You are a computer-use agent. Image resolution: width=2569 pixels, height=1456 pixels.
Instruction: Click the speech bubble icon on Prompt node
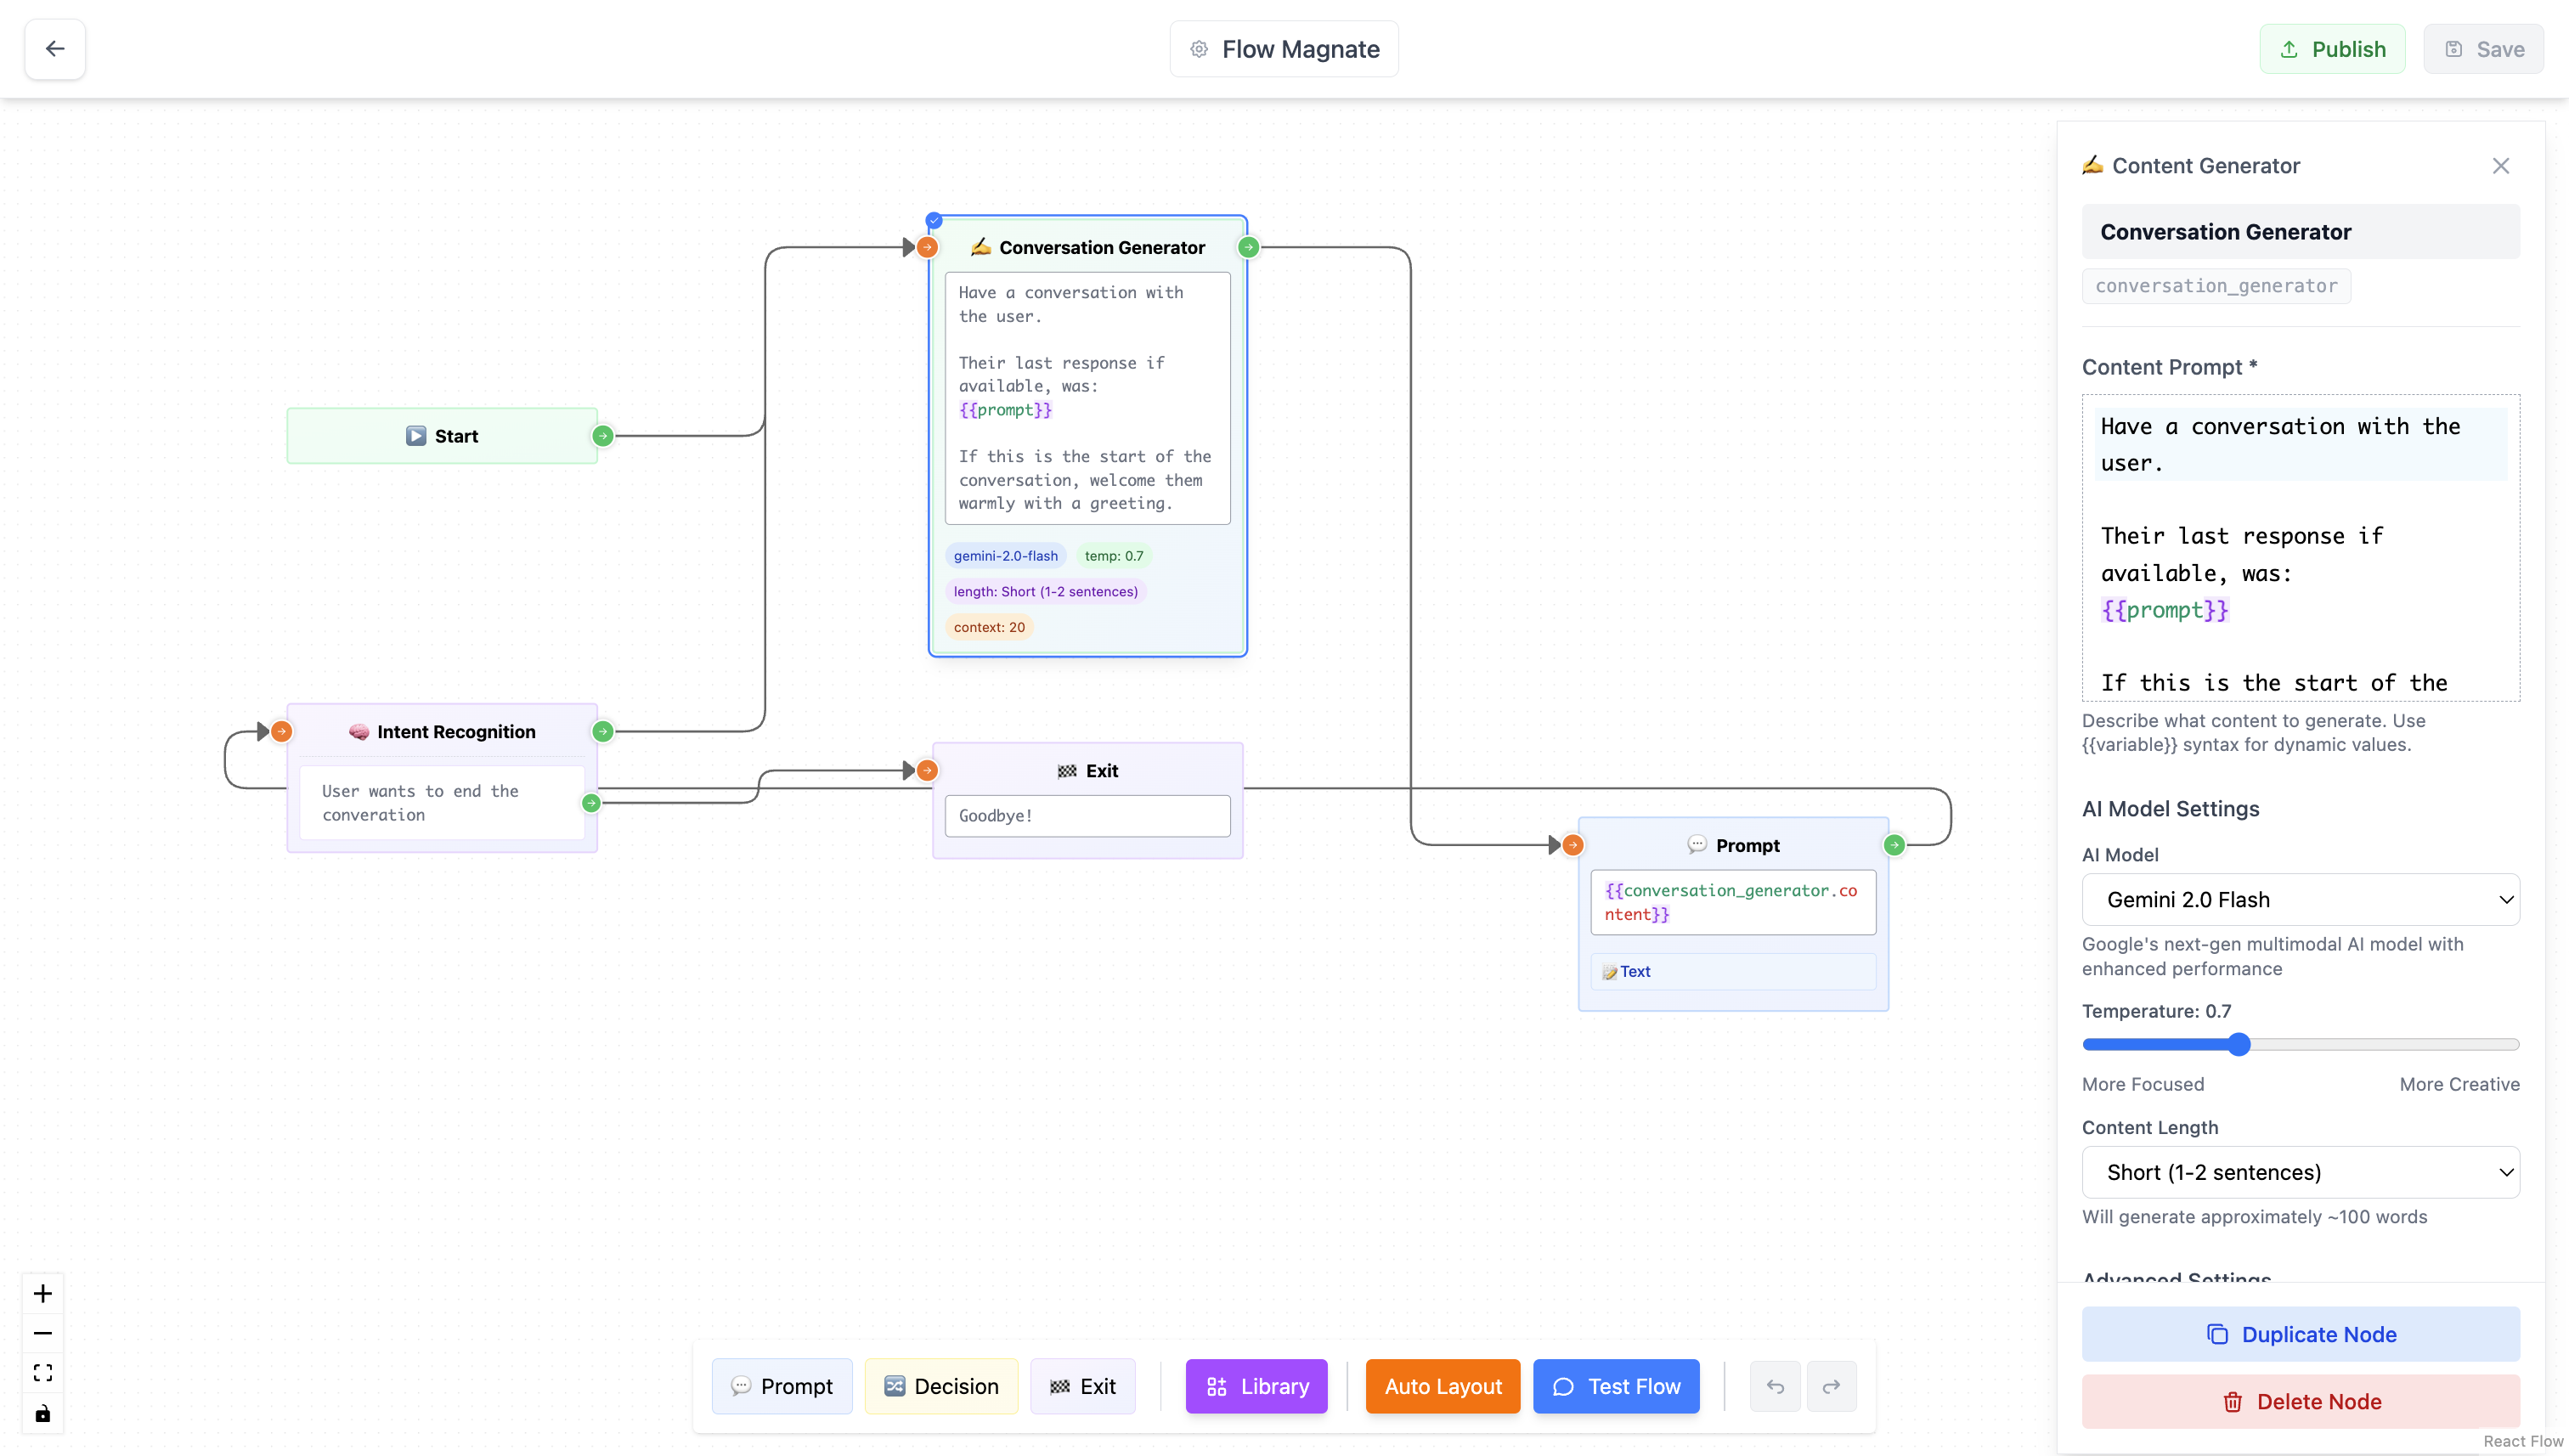(1697, 845)
